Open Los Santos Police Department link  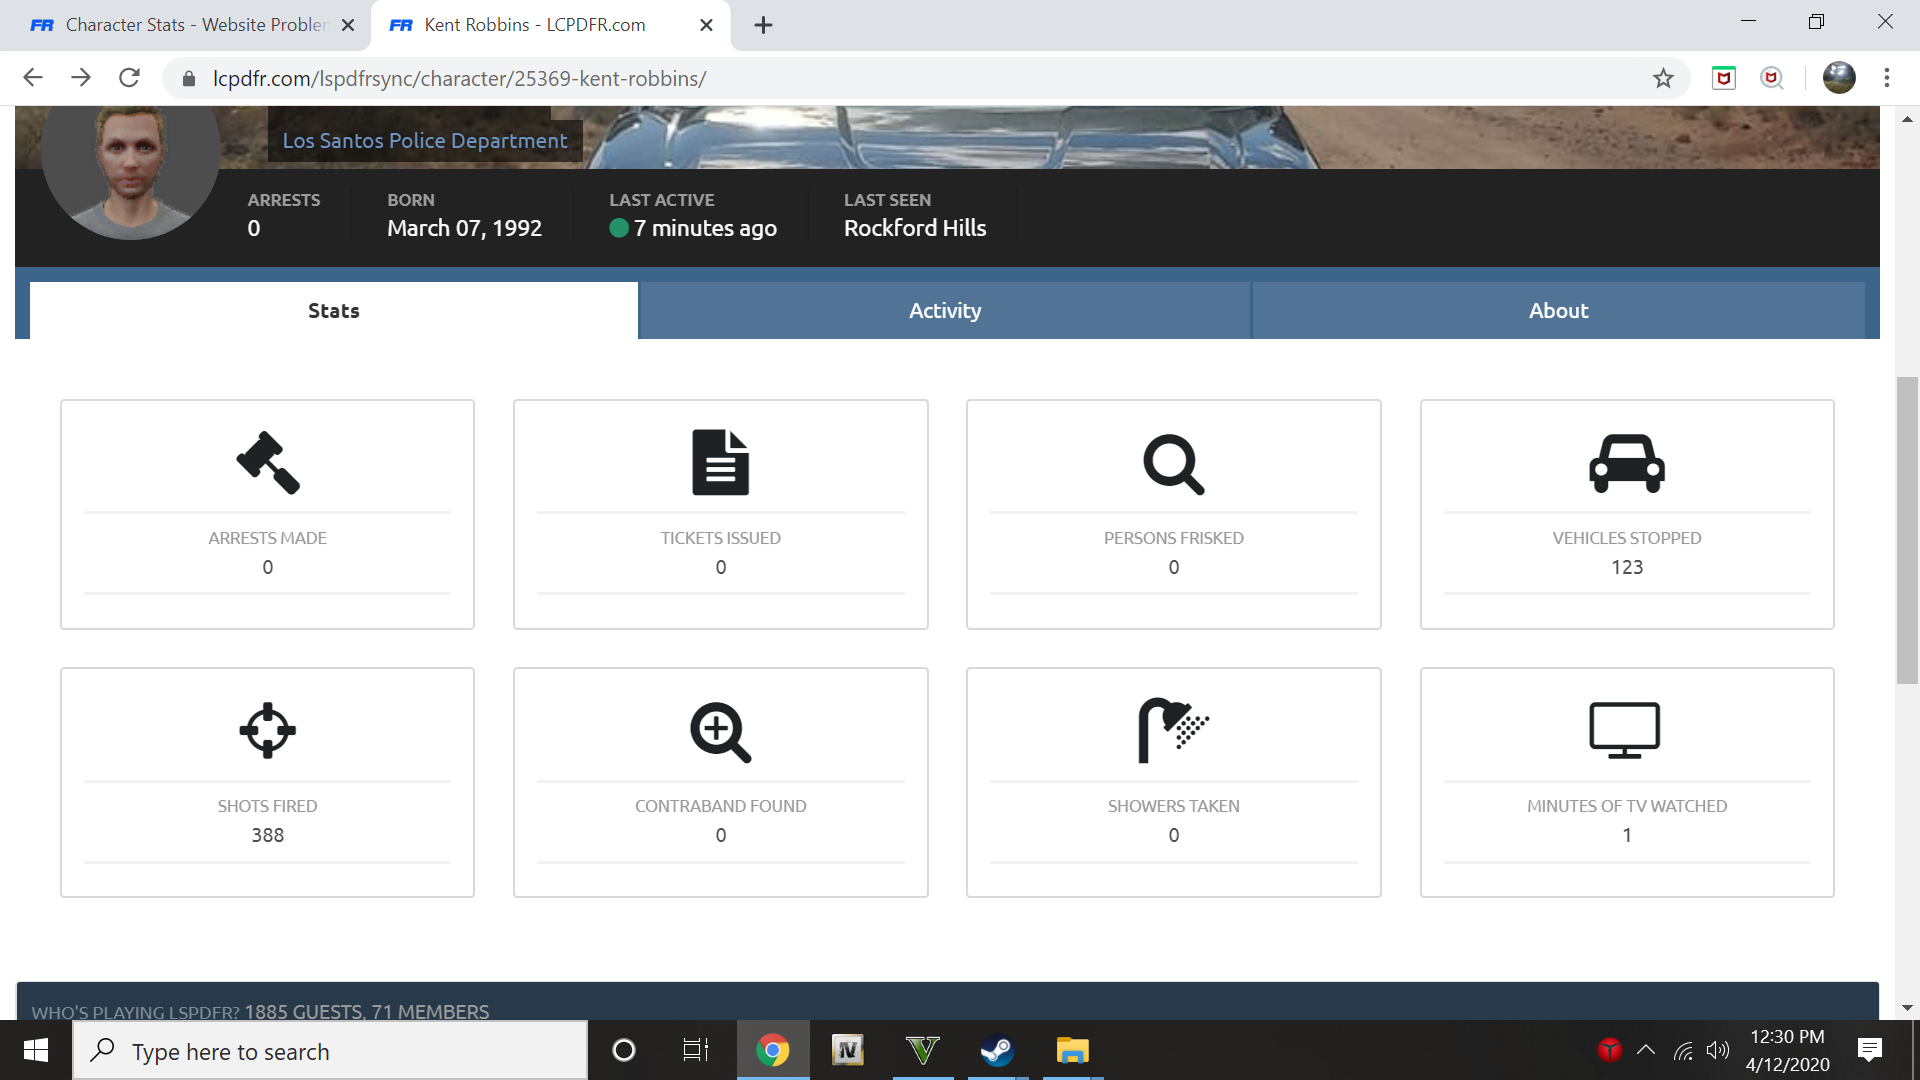[x=424, y=141]
